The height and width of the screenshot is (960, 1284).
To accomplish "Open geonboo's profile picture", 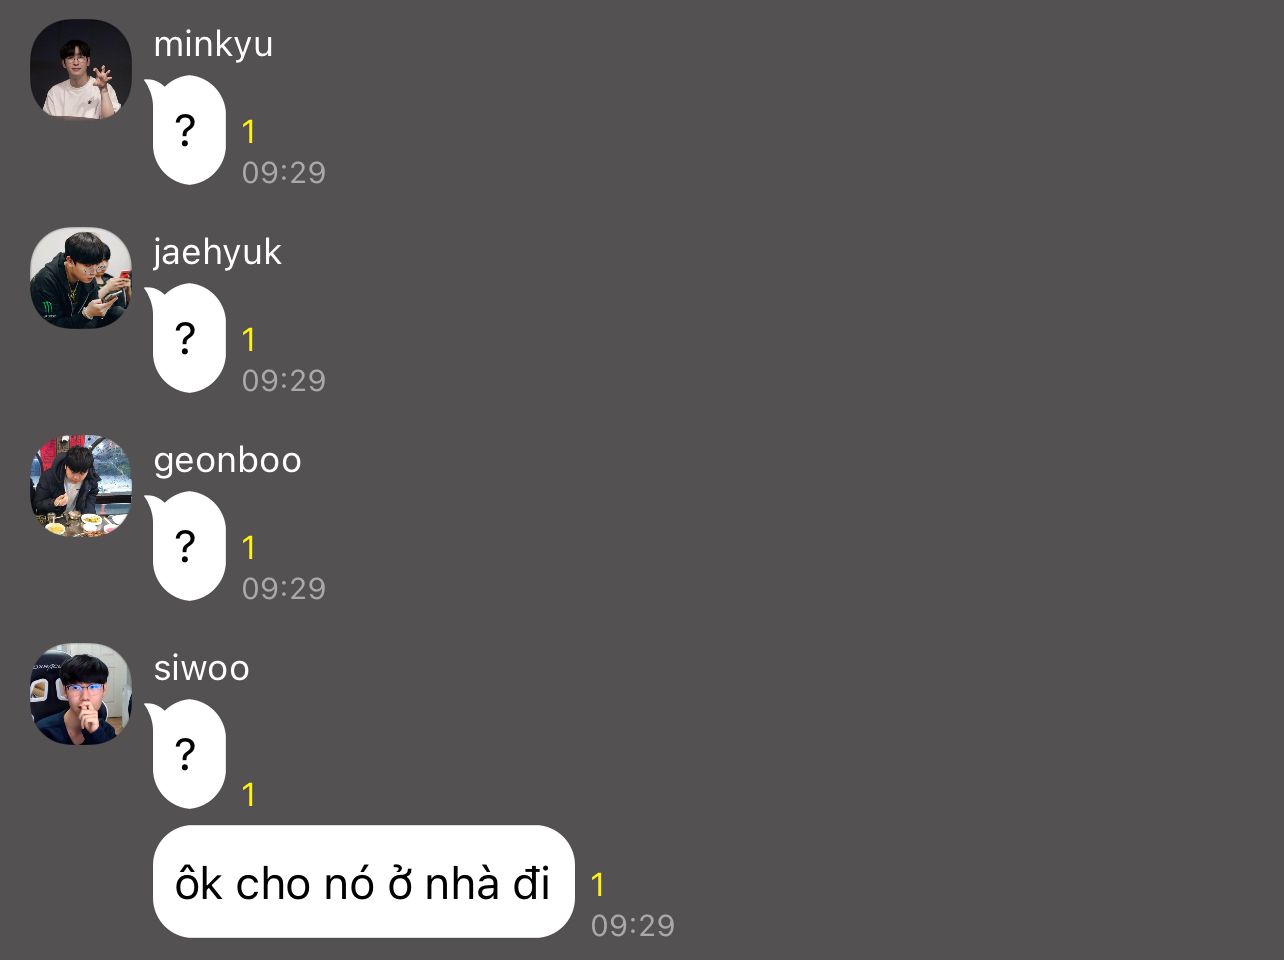I will tap(81, 485).
